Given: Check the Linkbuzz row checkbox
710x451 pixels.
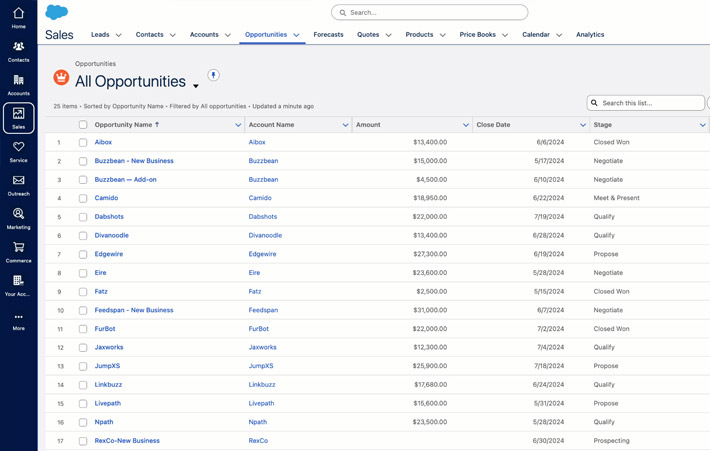Looking at the screenshot, I should (x=83, y=385).
